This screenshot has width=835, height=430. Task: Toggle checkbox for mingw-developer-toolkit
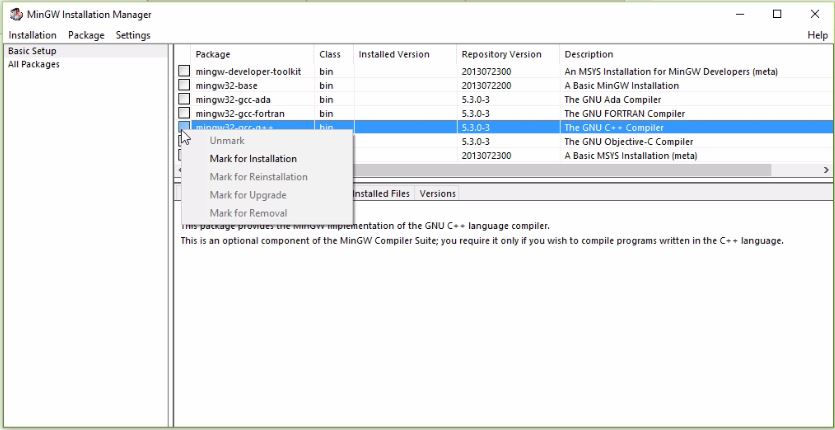184,71
